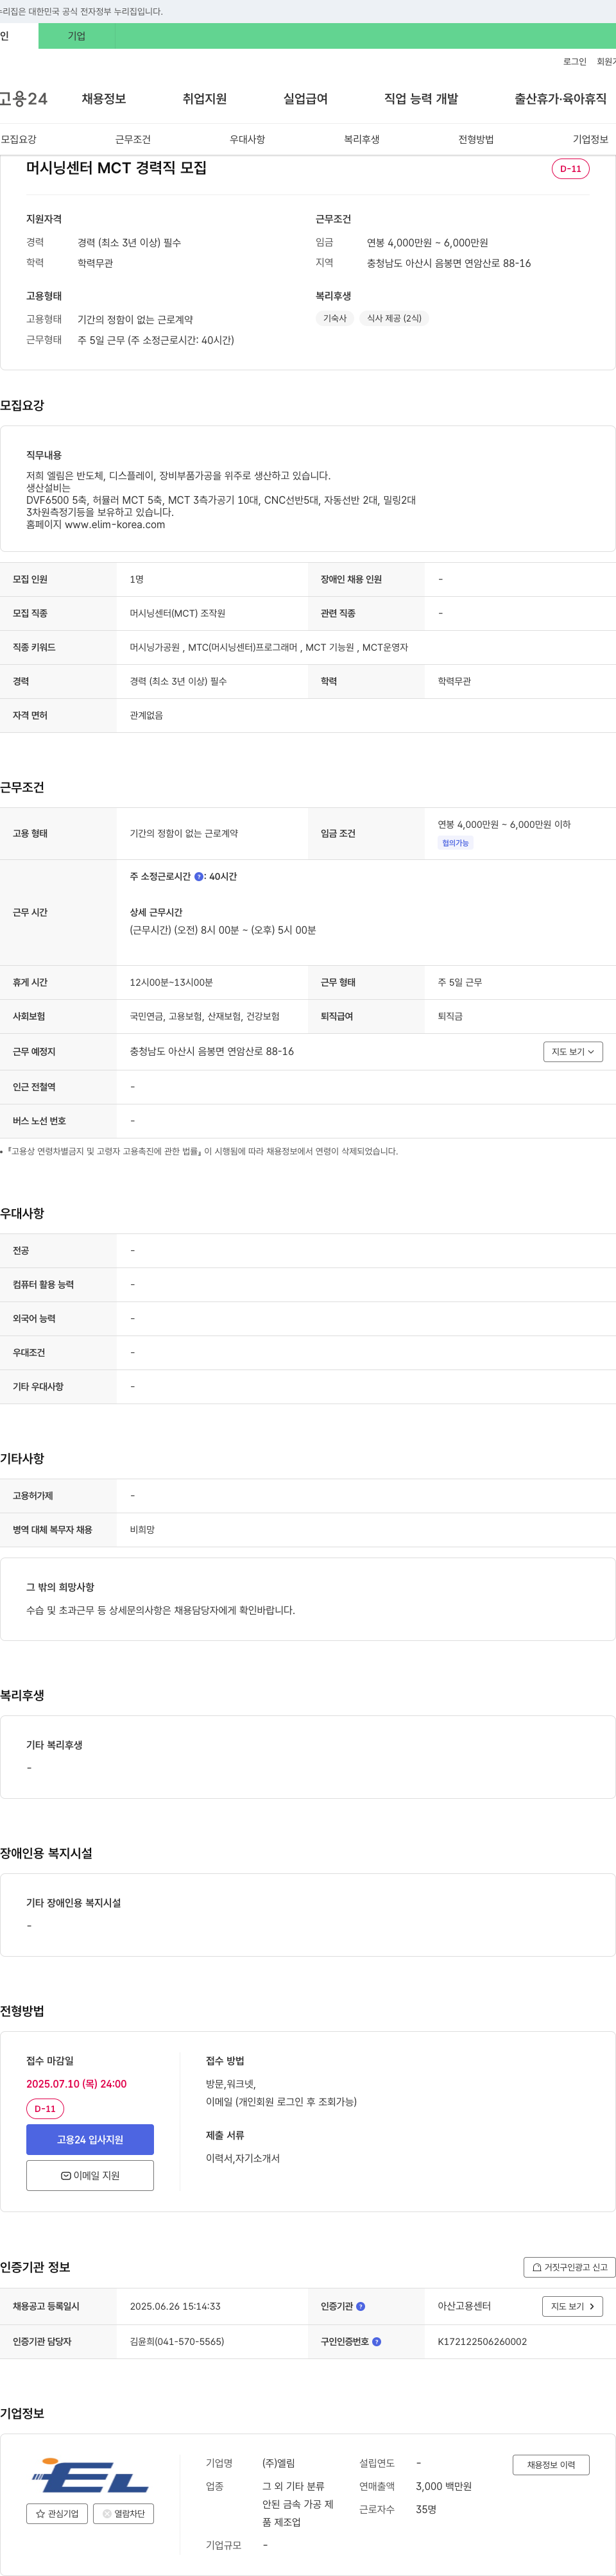
Task: Click 거짓구인광고 신고 button
Action: 569,2267
